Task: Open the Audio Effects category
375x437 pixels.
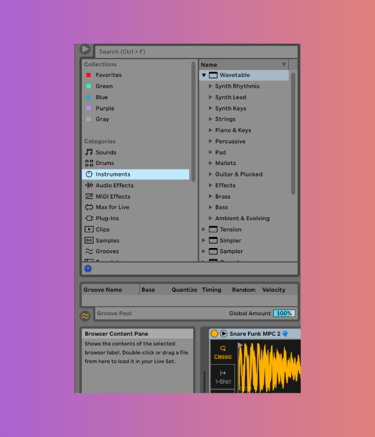Action: [109, 185]
